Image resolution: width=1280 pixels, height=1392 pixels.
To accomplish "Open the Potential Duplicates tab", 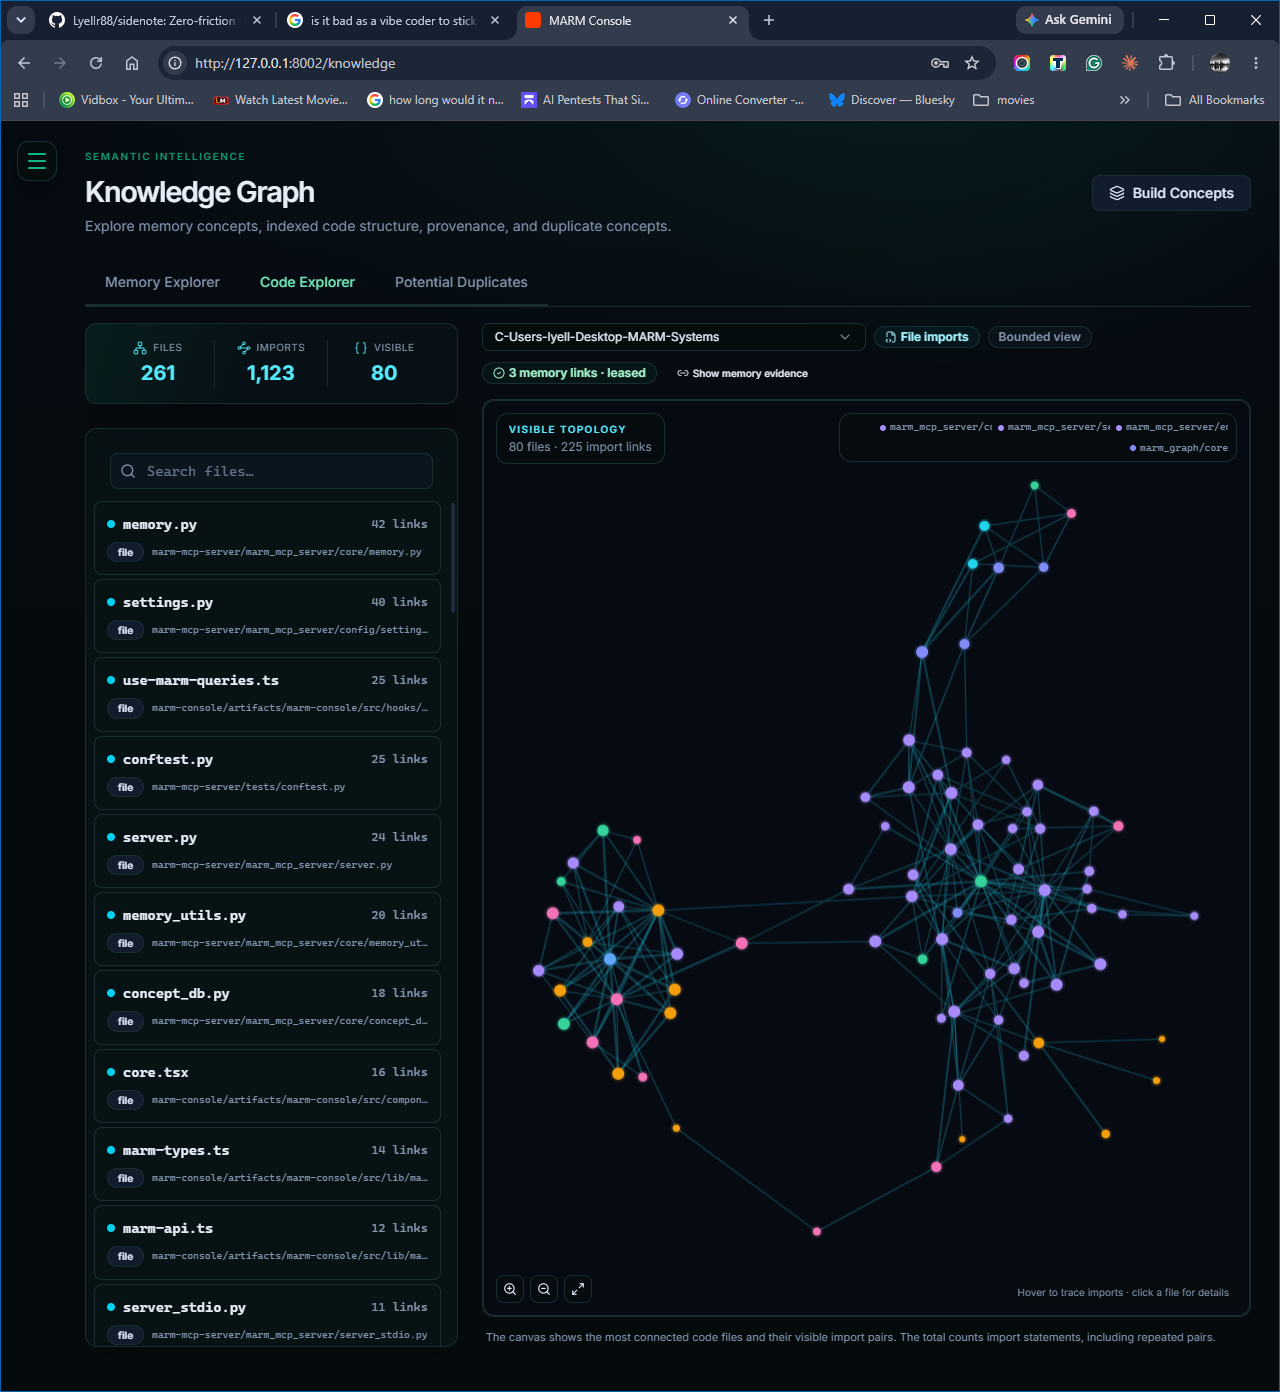I will coord(461,282).
